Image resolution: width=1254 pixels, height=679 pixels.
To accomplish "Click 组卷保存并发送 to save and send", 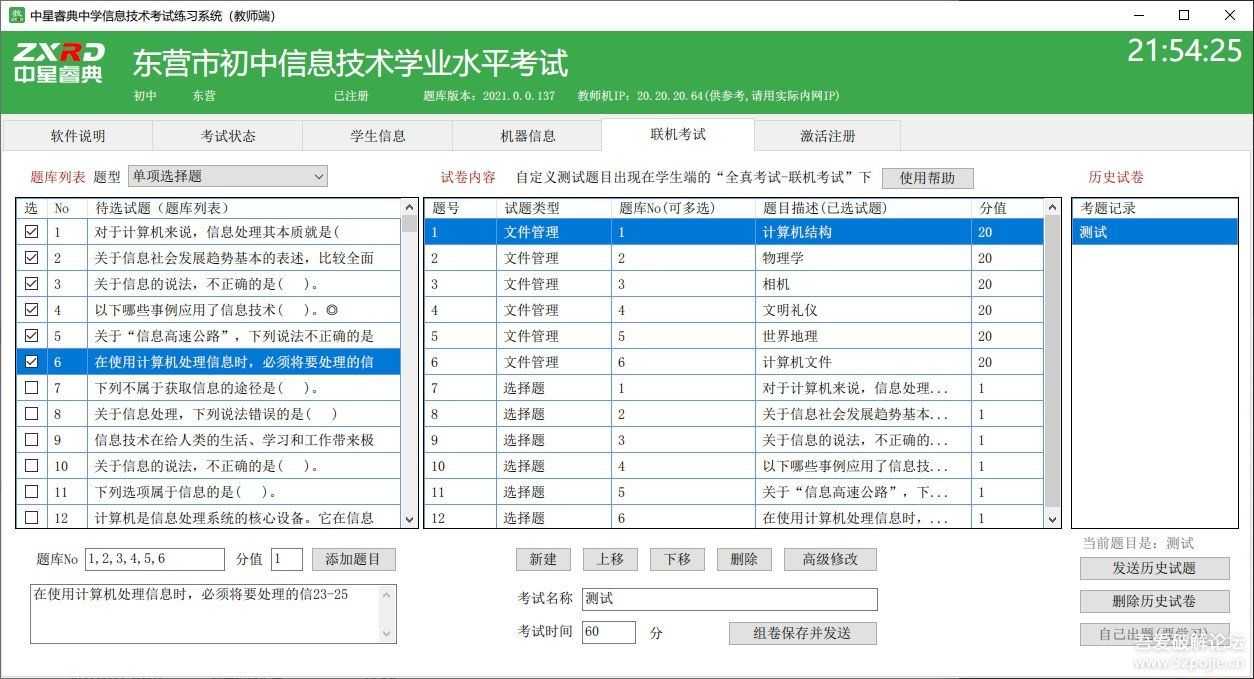I will point(802,633).
